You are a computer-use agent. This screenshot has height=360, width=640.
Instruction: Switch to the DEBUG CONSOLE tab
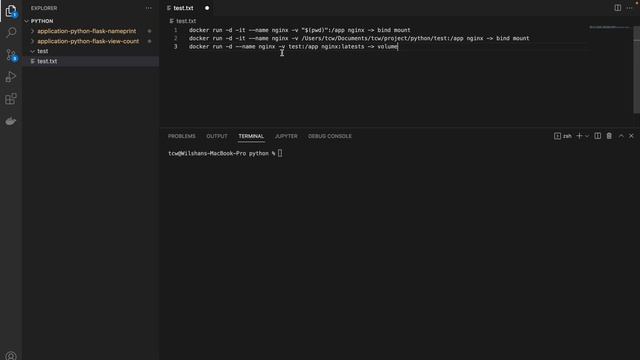[x=329, y=136]
